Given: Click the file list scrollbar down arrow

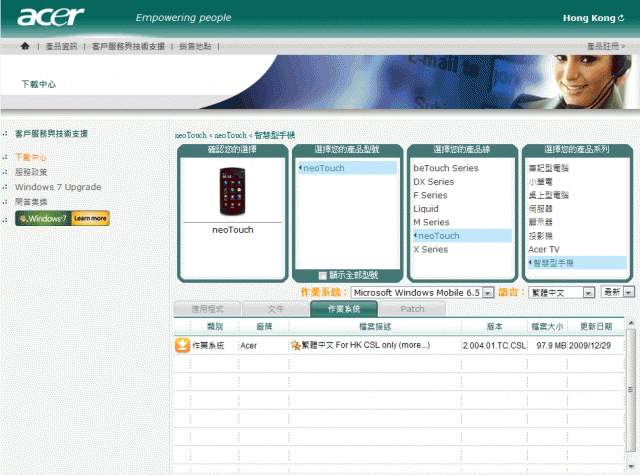Looking at the screenshot, I should click(x=631, y=466).
